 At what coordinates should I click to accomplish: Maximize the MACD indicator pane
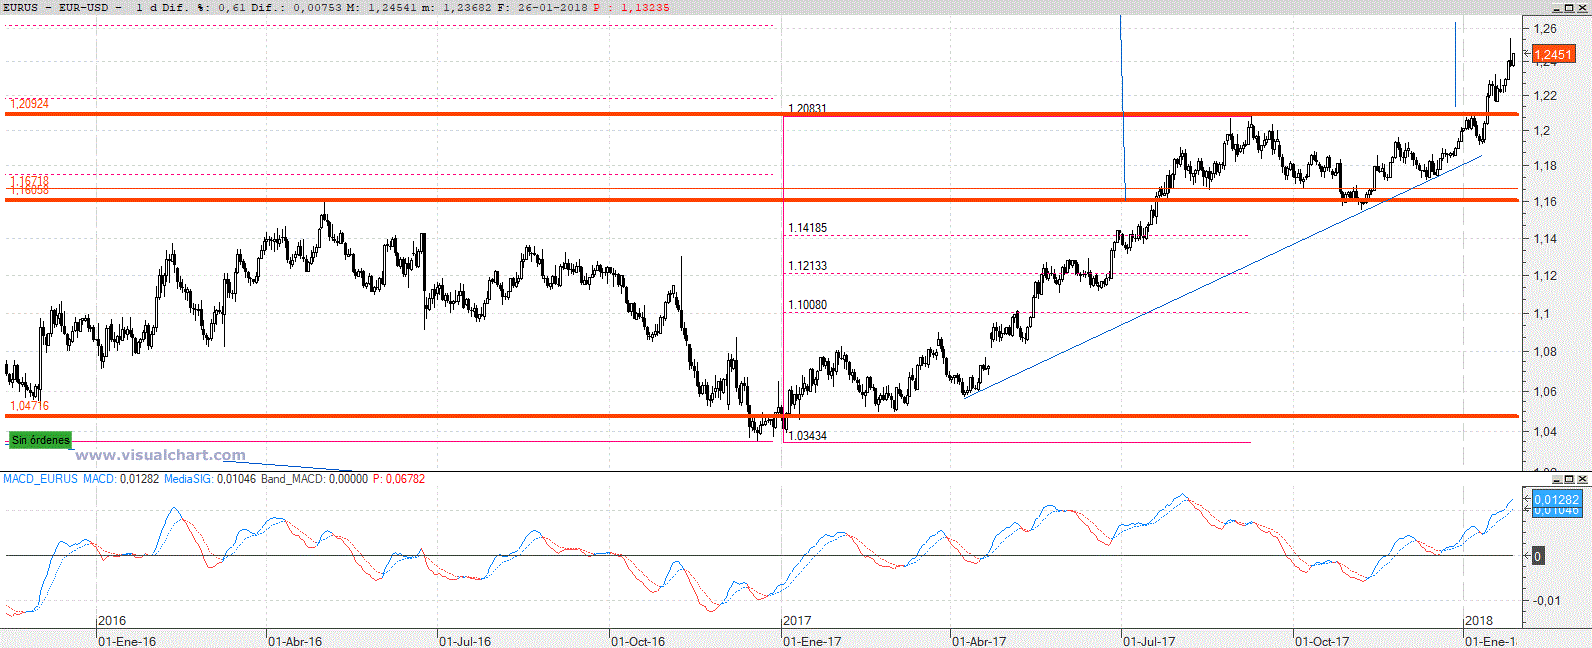coord(1569,479)
